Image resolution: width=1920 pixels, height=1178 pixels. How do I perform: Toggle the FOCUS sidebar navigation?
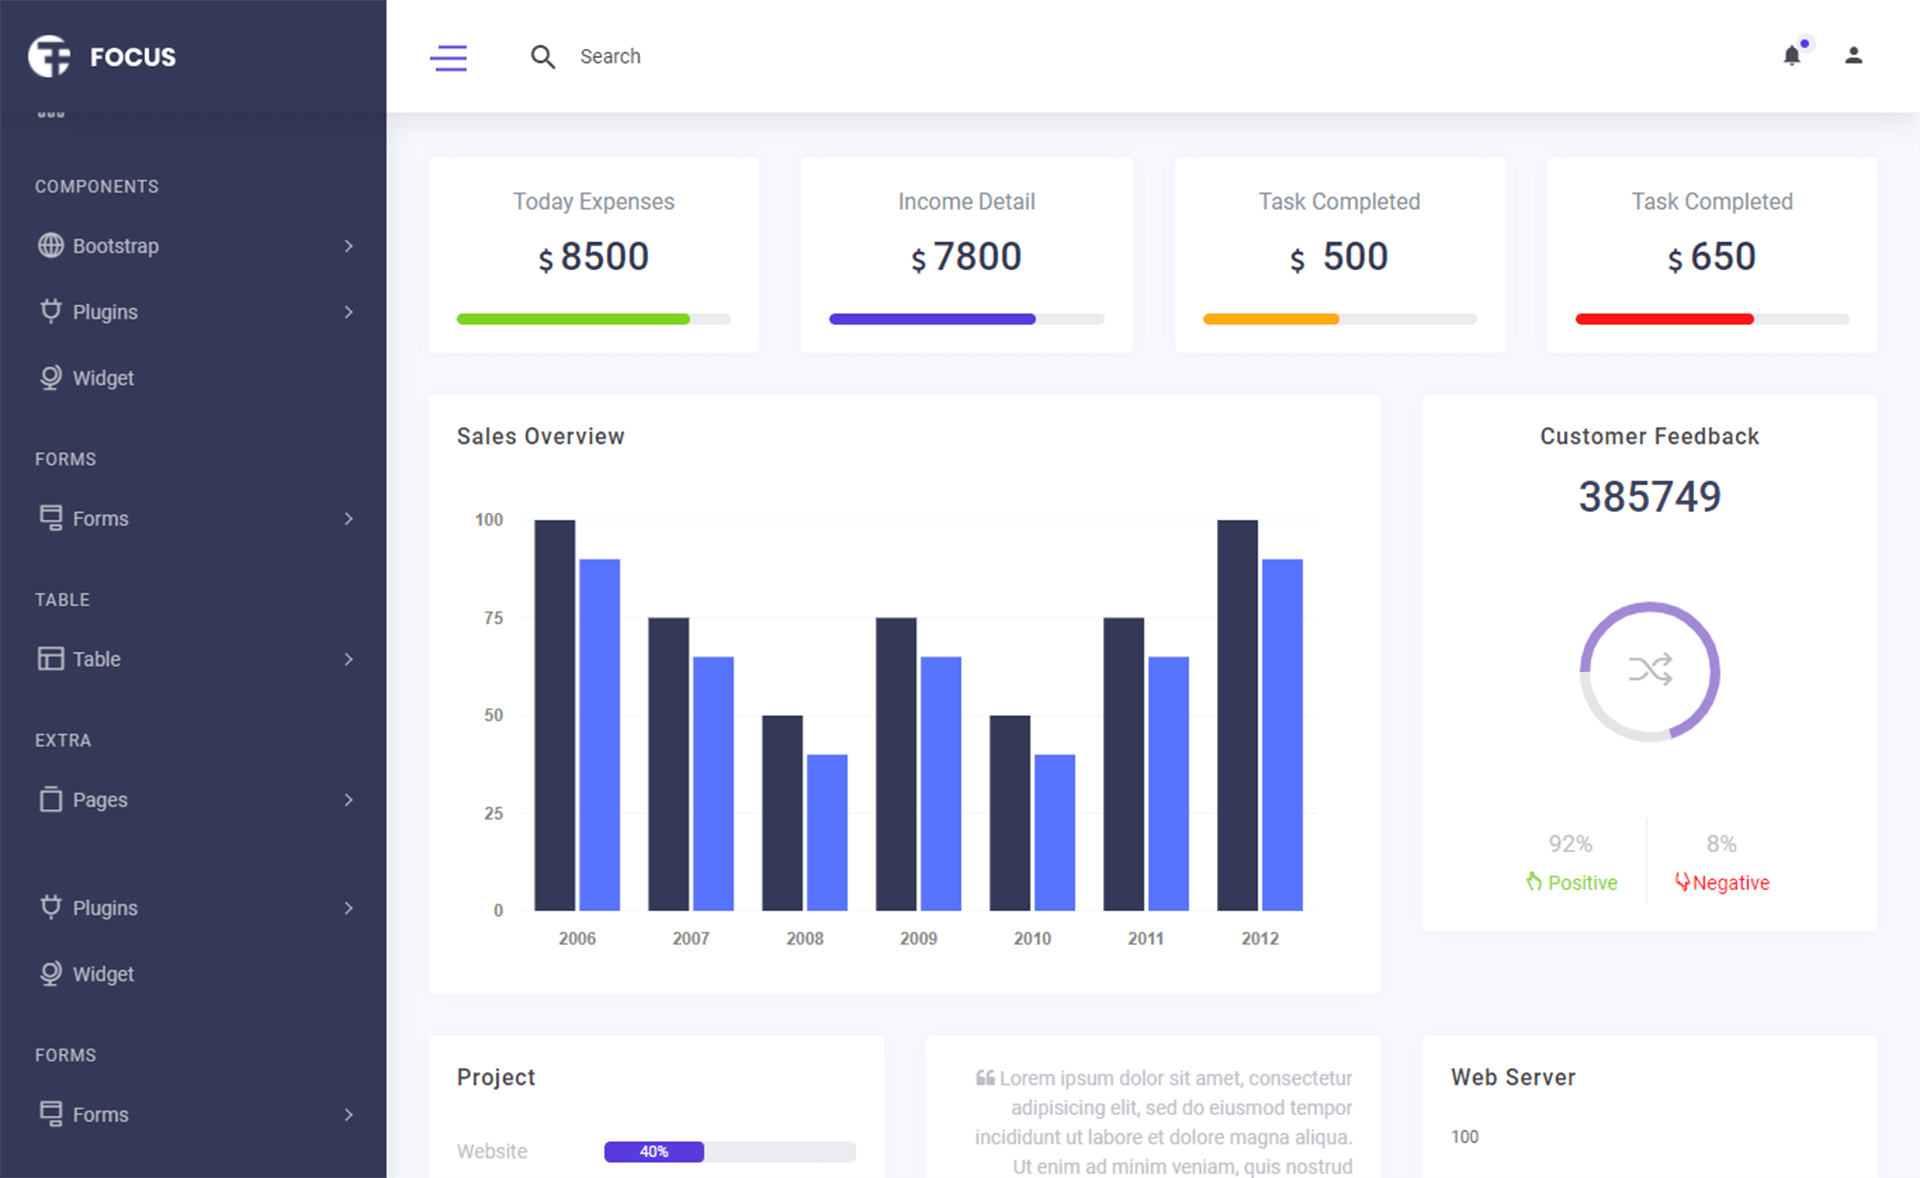pos(450,56)
